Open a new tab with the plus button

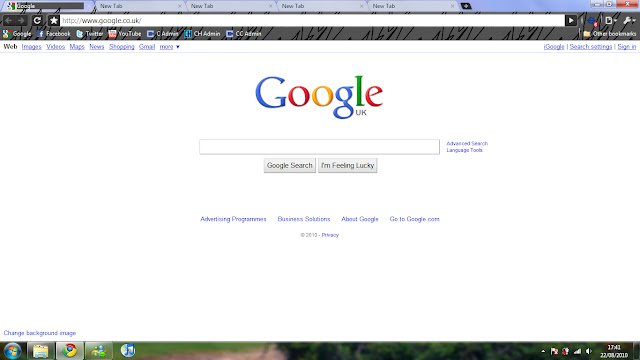(x=466, y=6)
